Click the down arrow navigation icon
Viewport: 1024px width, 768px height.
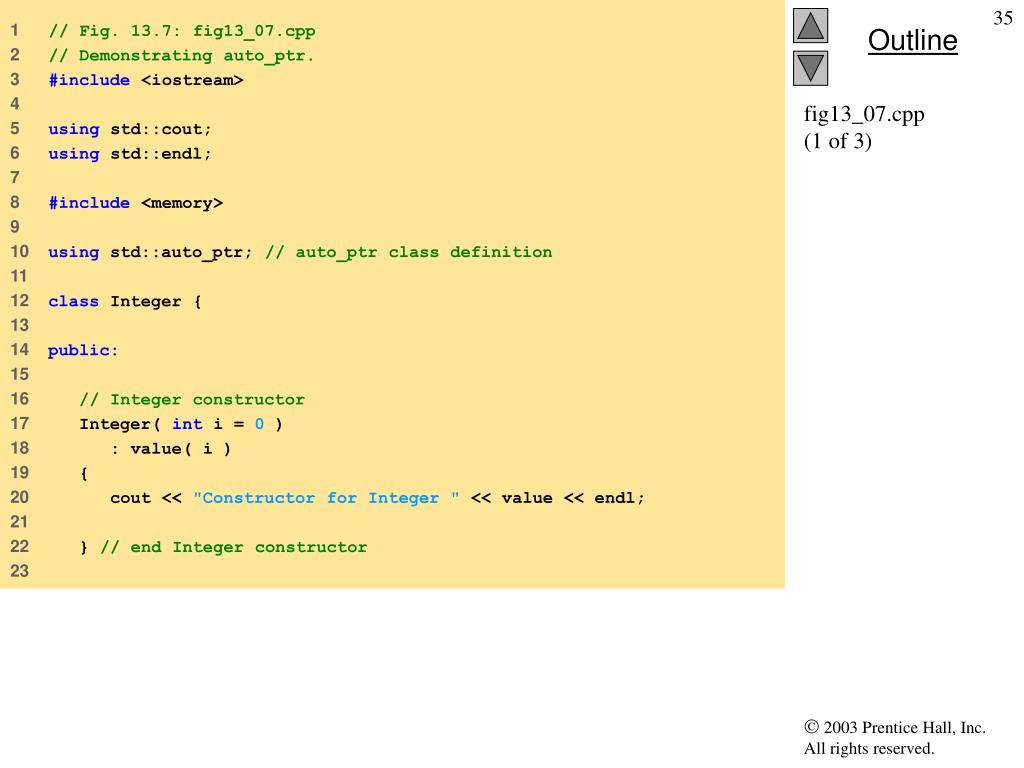pos(810,69)
